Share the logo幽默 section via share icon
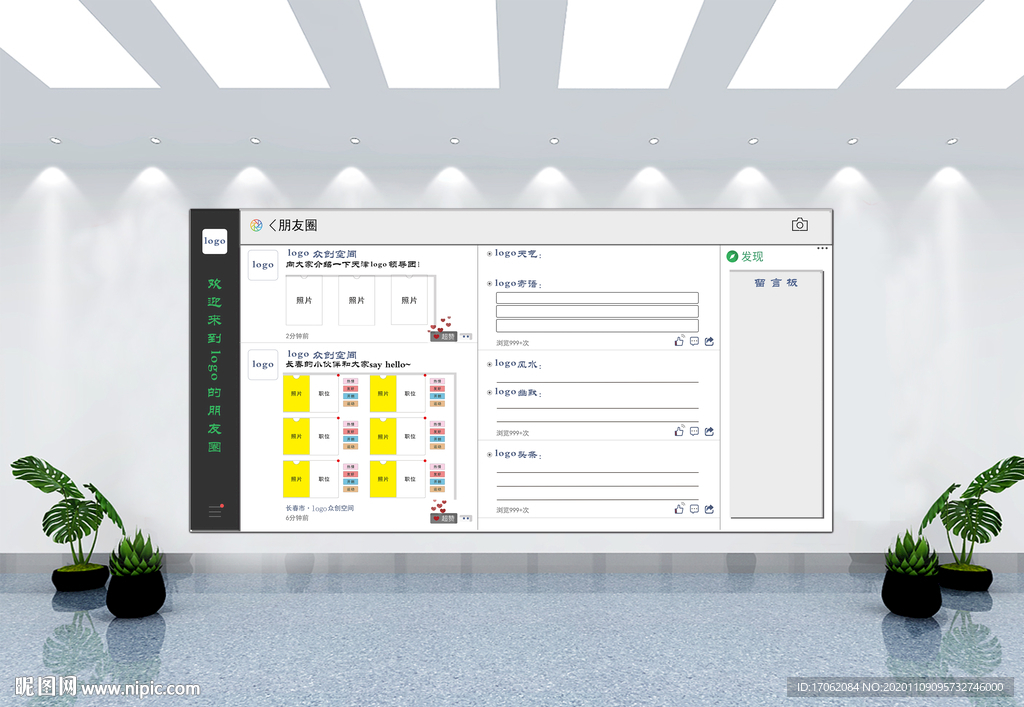This screenshot has height=707, width=1024. point(709,432)
